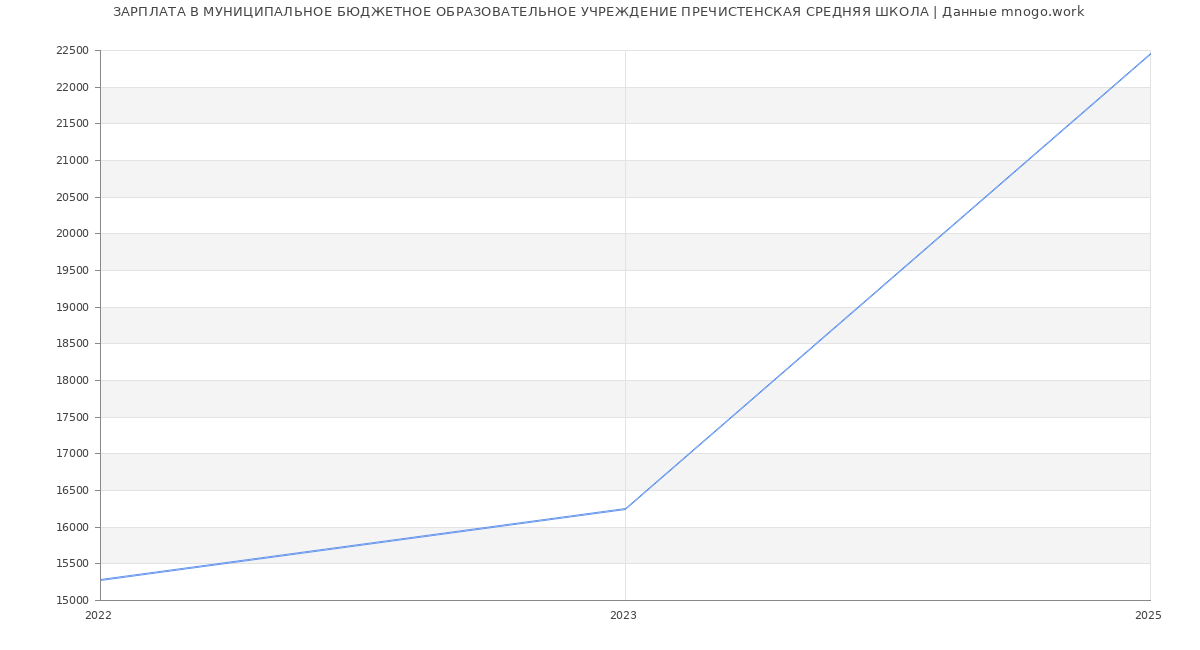
Task: Click the 20000 y-axis label
Action: point(72,234)
